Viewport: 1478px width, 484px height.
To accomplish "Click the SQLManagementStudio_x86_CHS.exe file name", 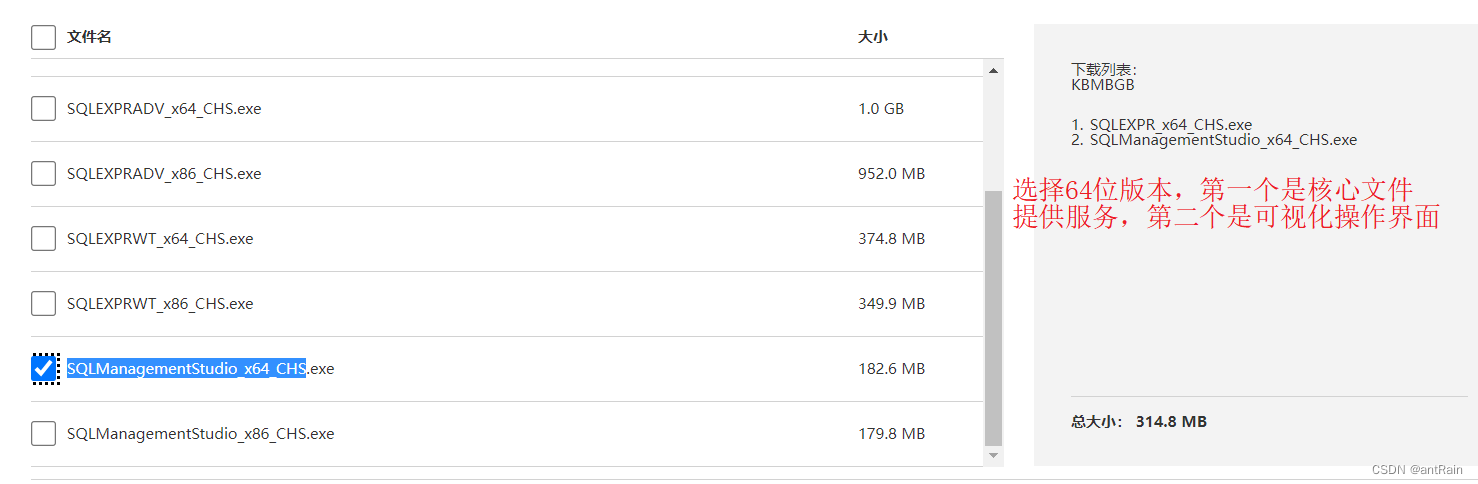I will 200,433.
